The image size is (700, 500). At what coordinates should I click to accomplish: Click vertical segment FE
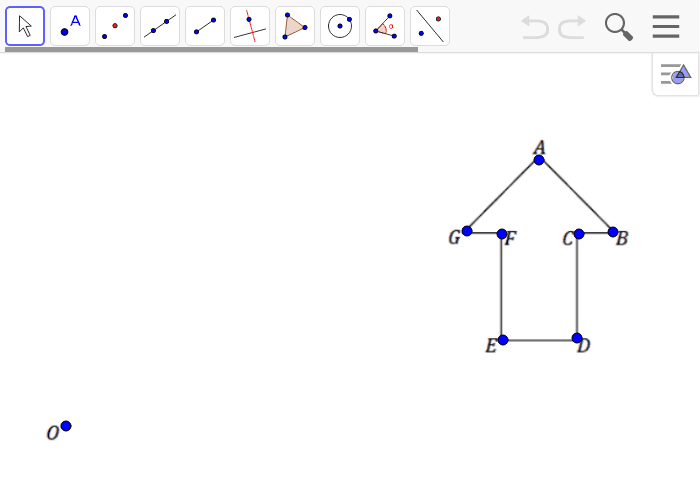click(502, 287)
